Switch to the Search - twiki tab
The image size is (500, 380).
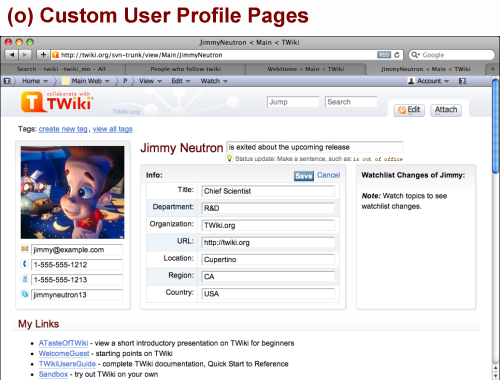64,69
